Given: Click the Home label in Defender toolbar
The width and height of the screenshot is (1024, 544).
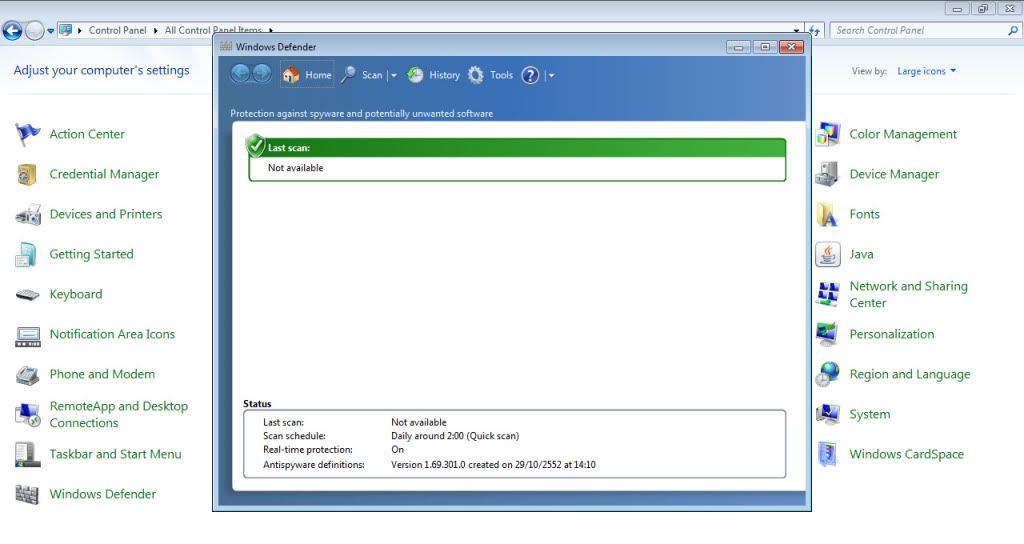Looking at the screenshot, I should coord(319,75).
